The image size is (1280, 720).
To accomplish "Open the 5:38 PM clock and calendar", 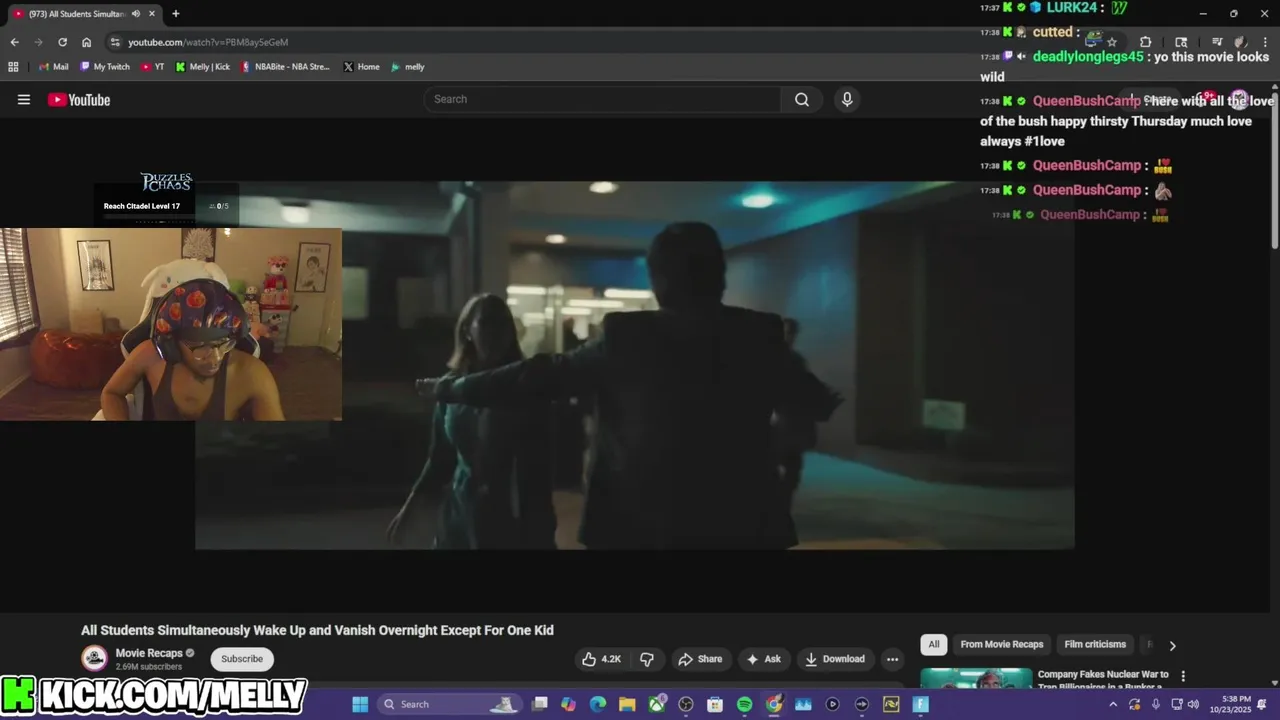I will pyautogui.click(x=1229, y=704).
